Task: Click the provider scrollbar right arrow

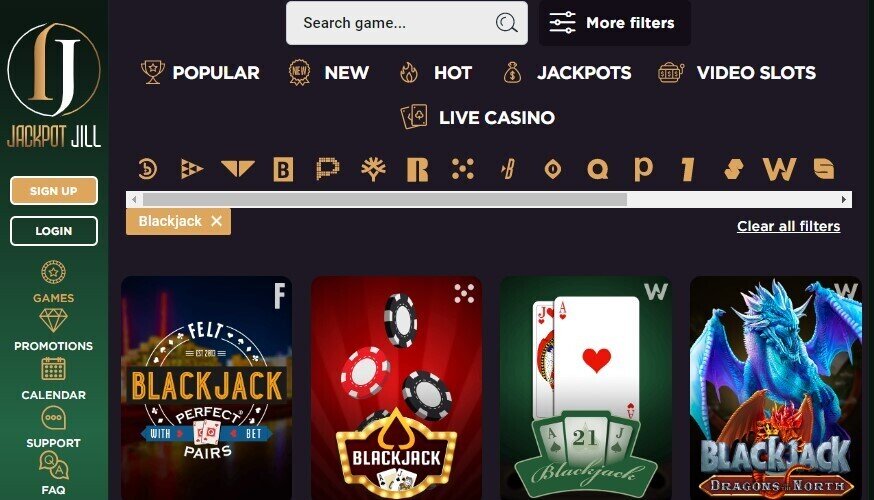Action: [x=844, y=199]
